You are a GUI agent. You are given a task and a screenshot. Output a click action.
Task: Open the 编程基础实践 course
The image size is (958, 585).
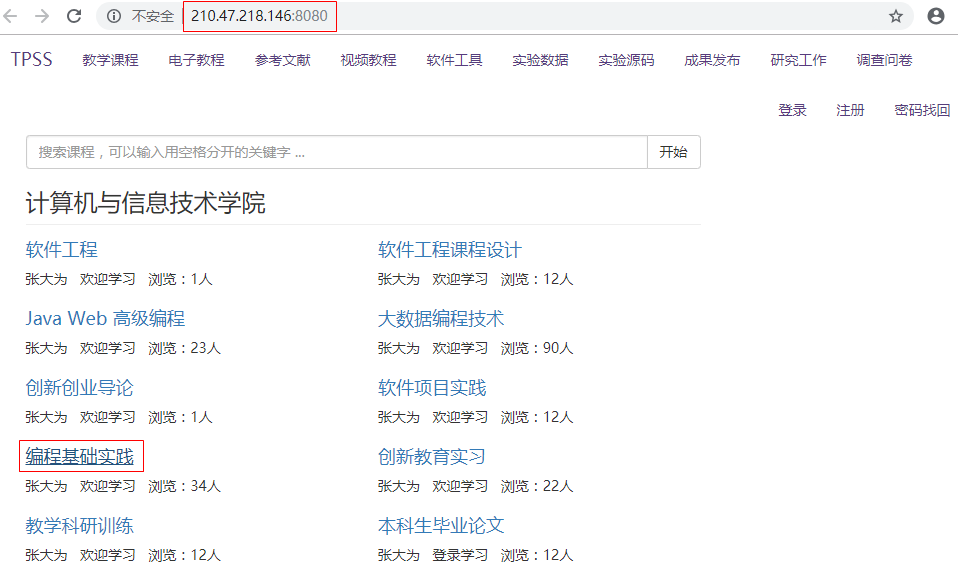tap(79, 457)
